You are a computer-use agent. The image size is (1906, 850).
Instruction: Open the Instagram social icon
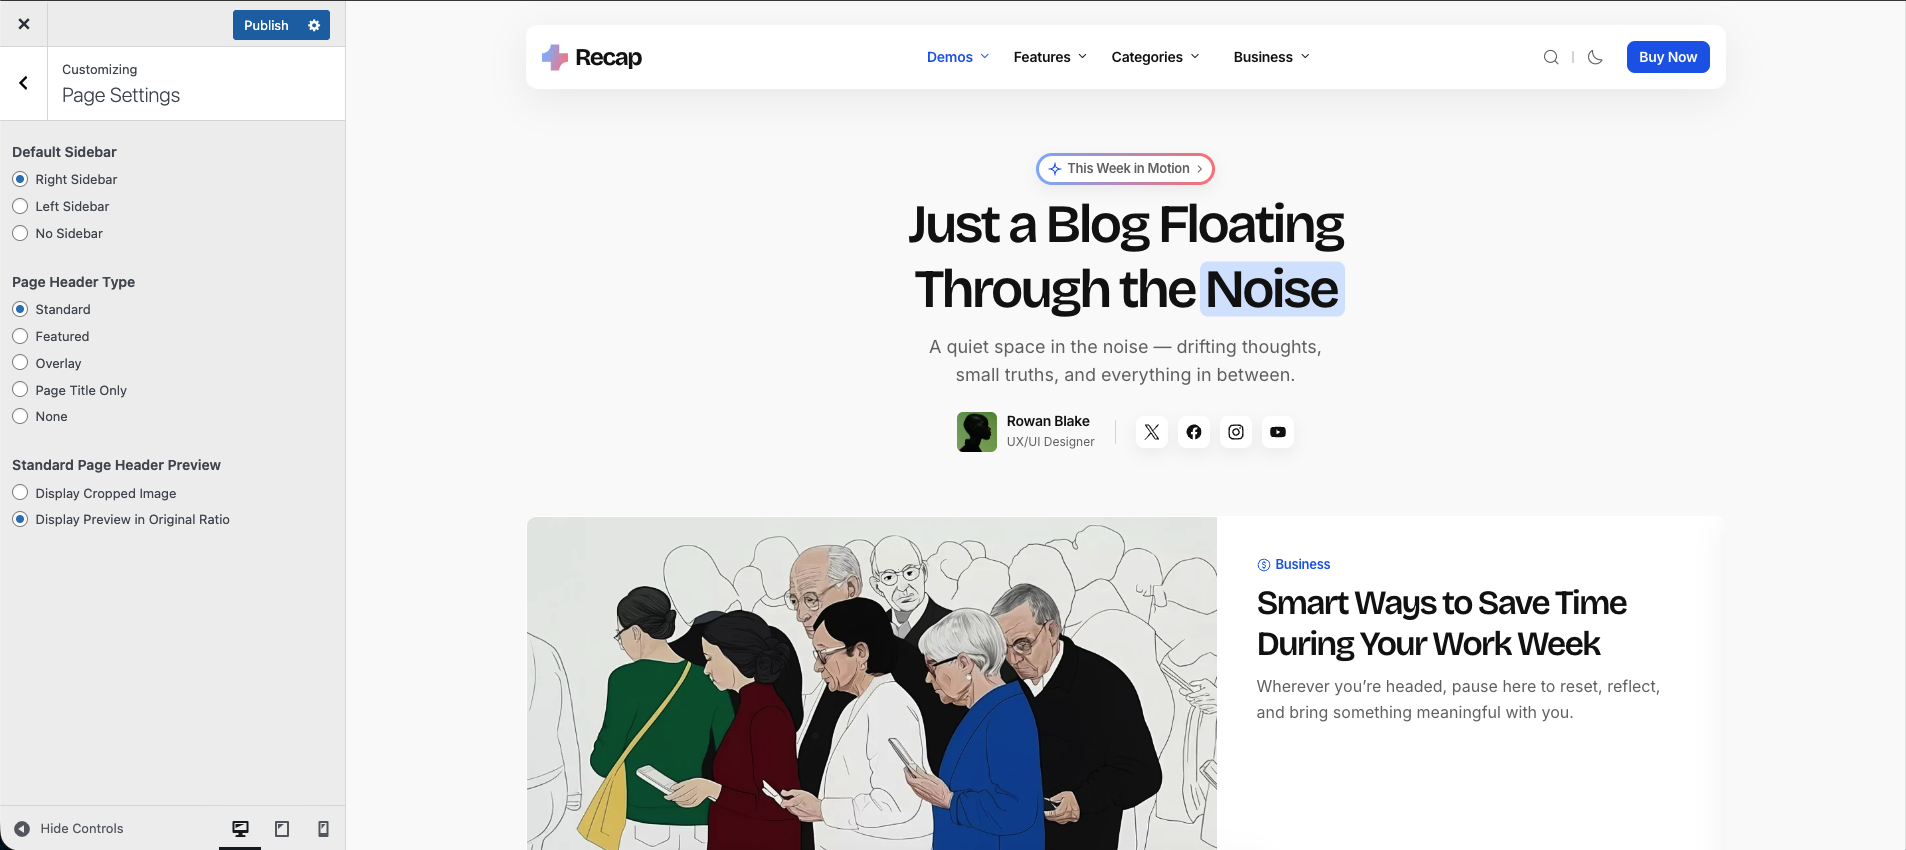tap(1236, 432)
